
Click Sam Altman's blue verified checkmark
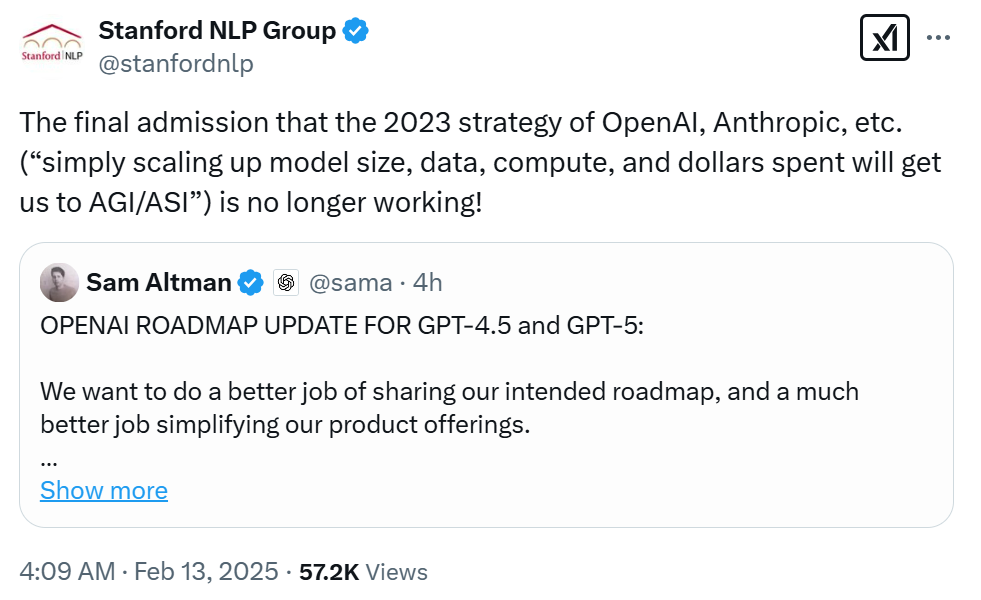251,283
